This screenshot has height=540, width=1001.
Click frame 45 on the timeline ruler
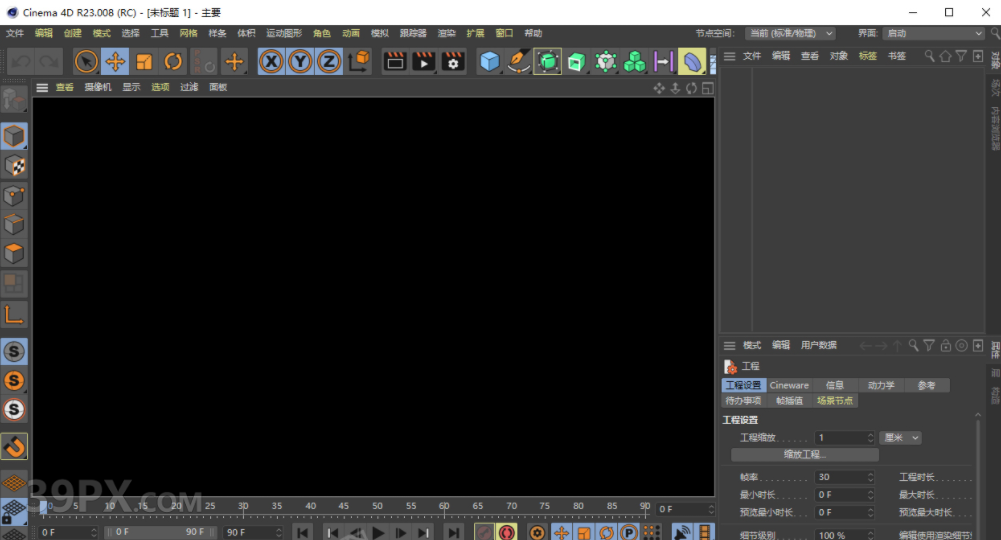pos(344,507)
